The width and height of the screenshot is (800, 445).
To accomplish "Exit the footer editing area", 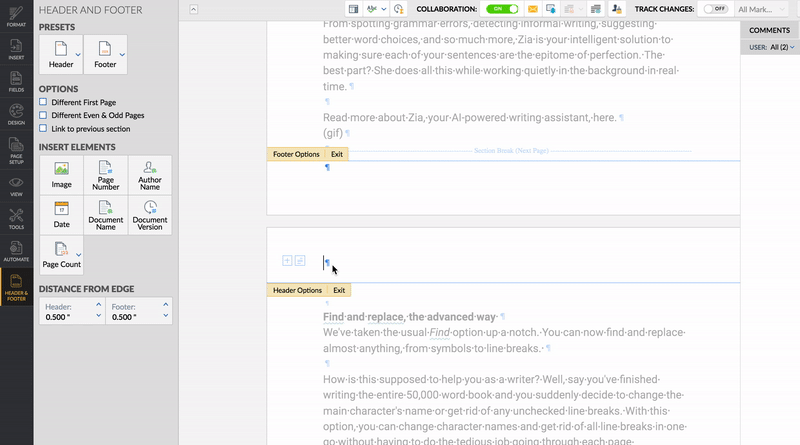I will [x=337, y=154].
